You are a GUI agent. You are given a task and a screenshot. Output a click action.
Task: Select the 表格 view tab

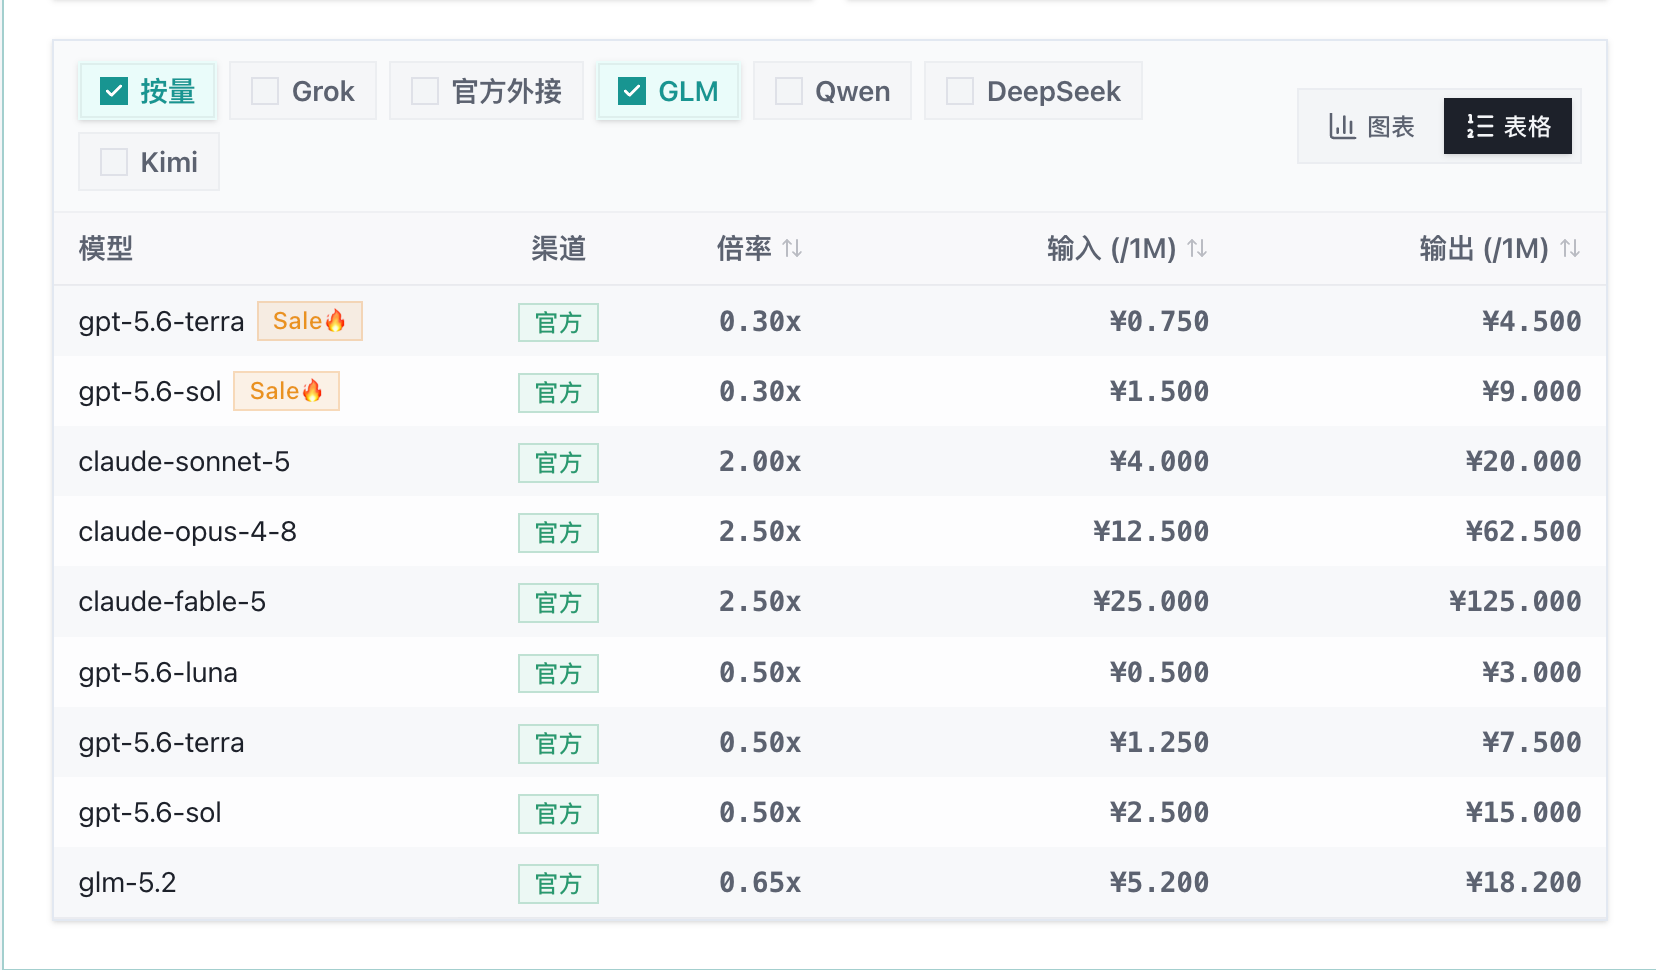[x=1508, y=126]
